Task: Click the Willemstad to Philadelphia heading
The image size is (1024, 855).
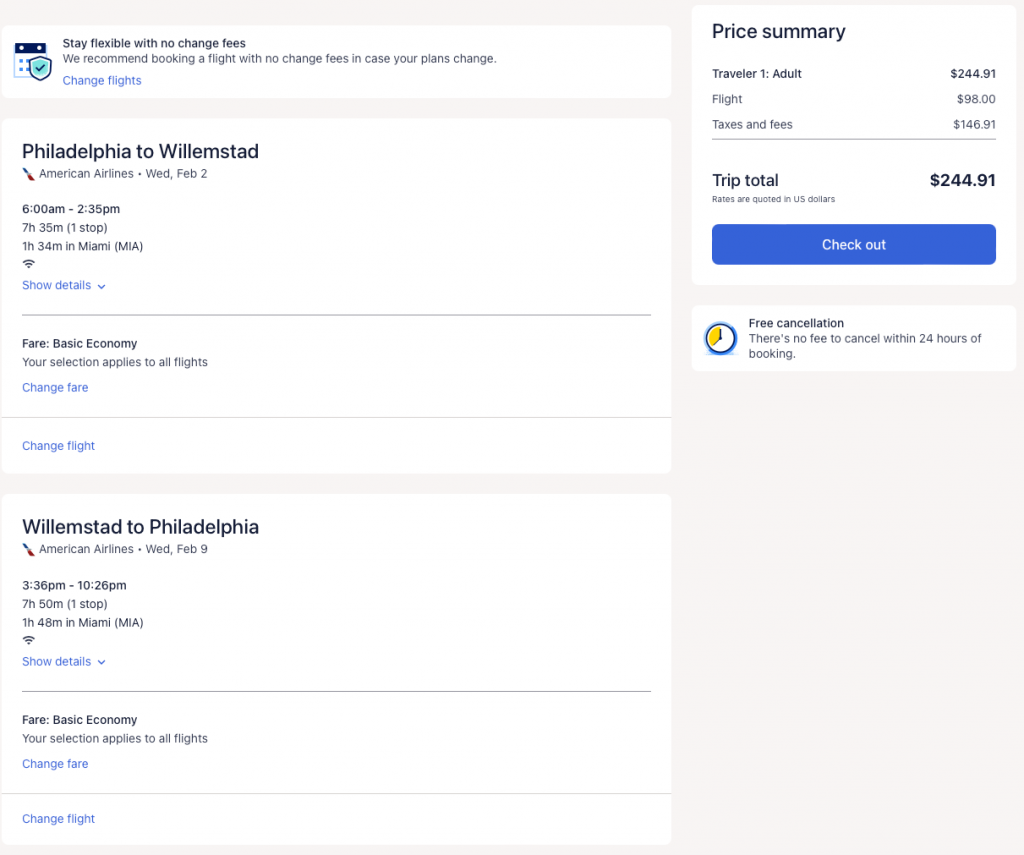Action: (140, 527)
